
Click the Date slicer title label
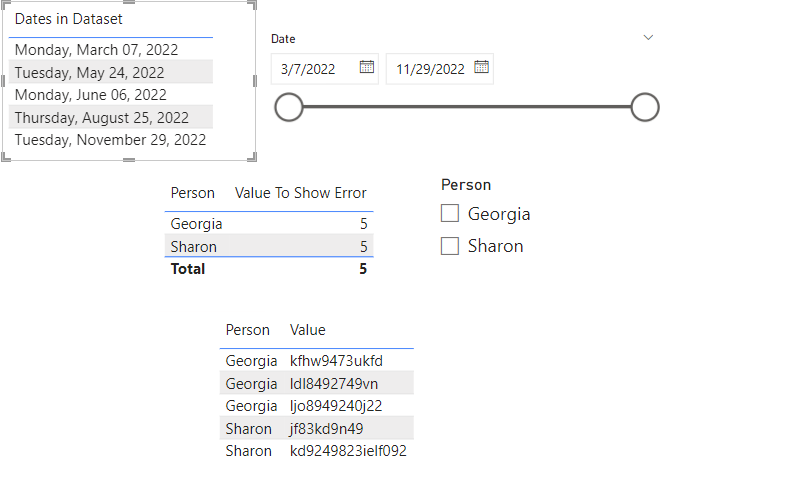point(283,39)
